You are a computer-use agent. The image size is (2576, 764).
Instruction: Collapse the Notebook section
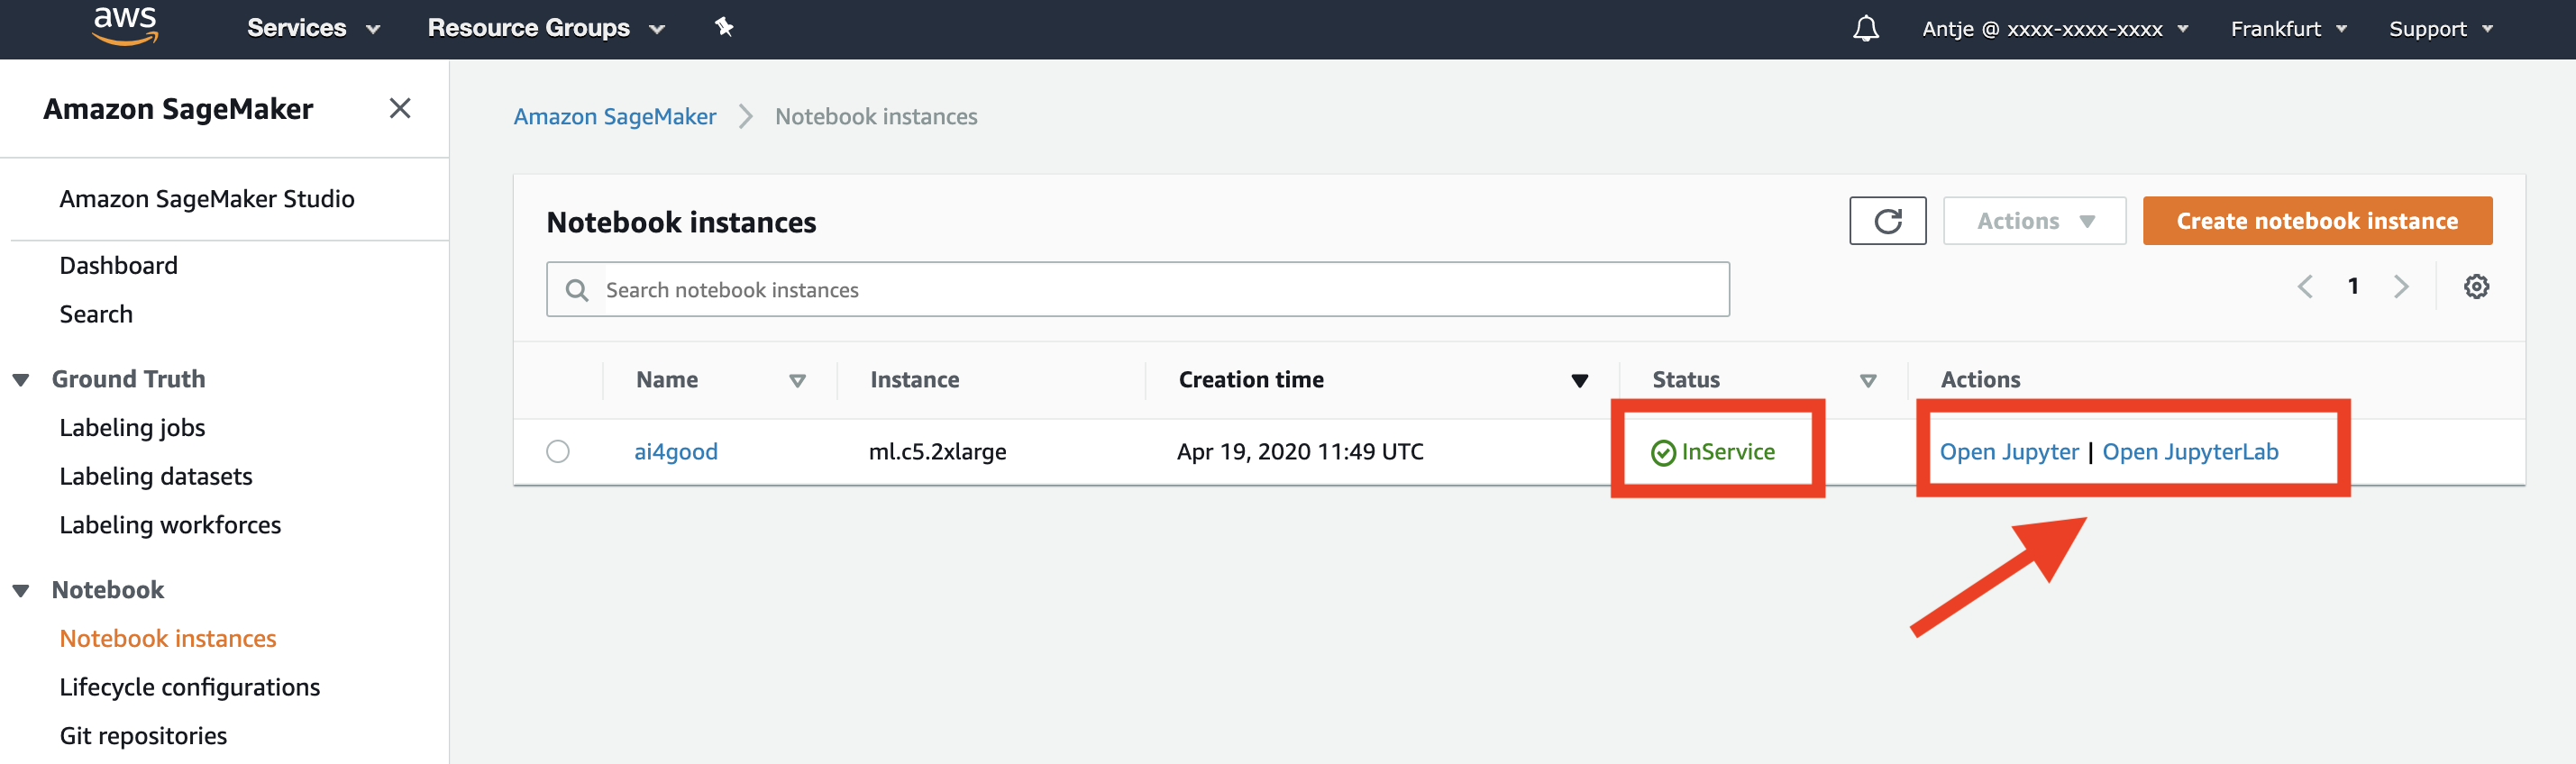[21, 591]
